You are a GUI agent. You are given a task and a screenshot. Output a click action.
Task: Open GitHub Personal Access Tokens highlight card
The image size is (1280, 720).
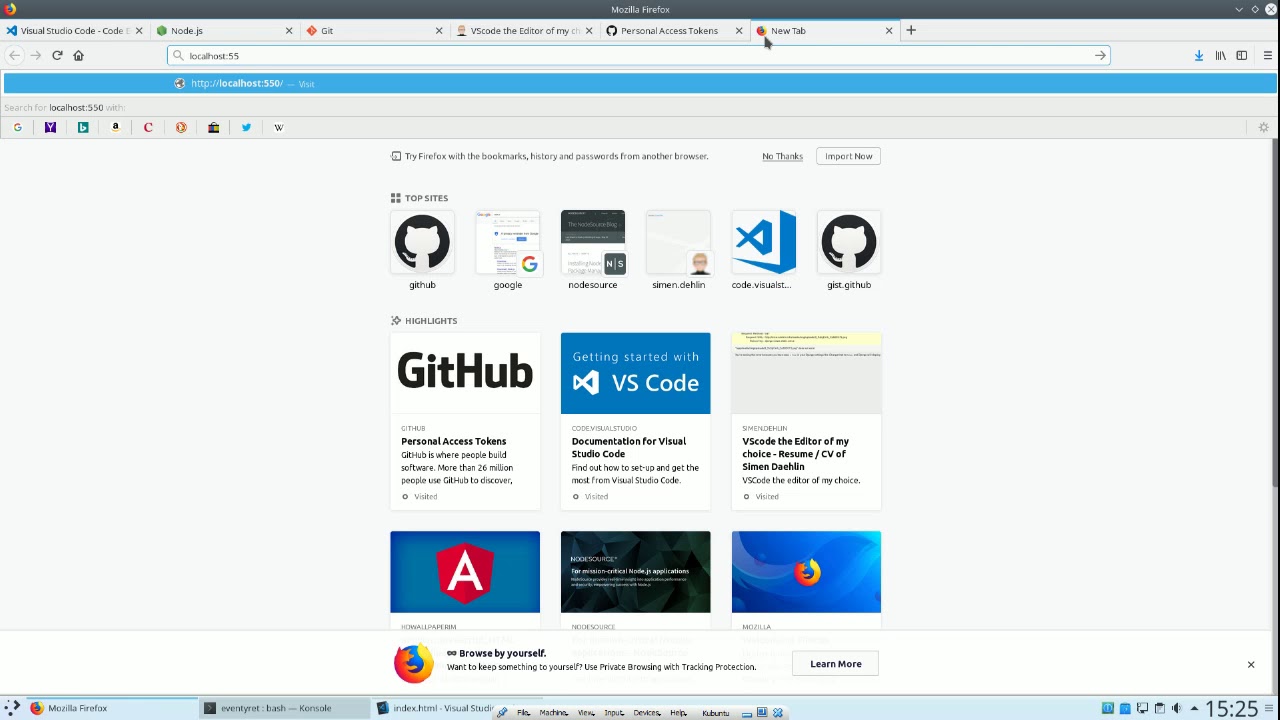point(465,421)
